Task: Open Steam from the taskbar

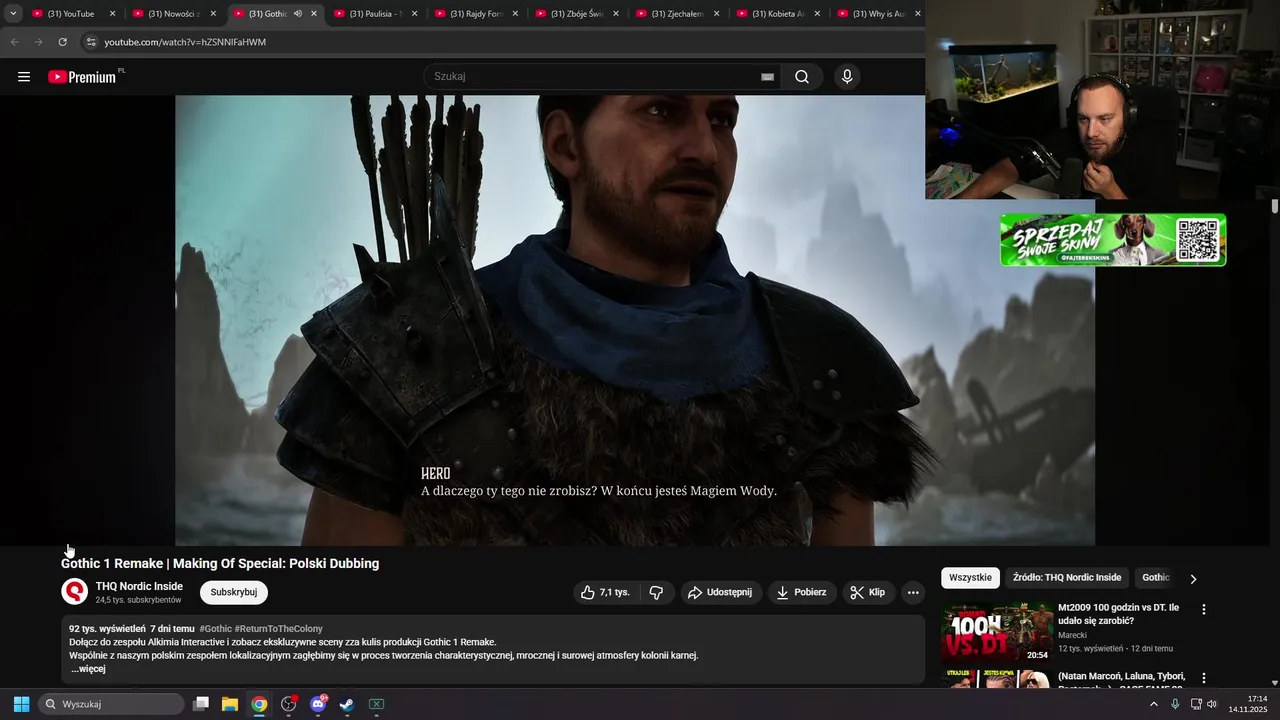Action: [x=346, y=704]
